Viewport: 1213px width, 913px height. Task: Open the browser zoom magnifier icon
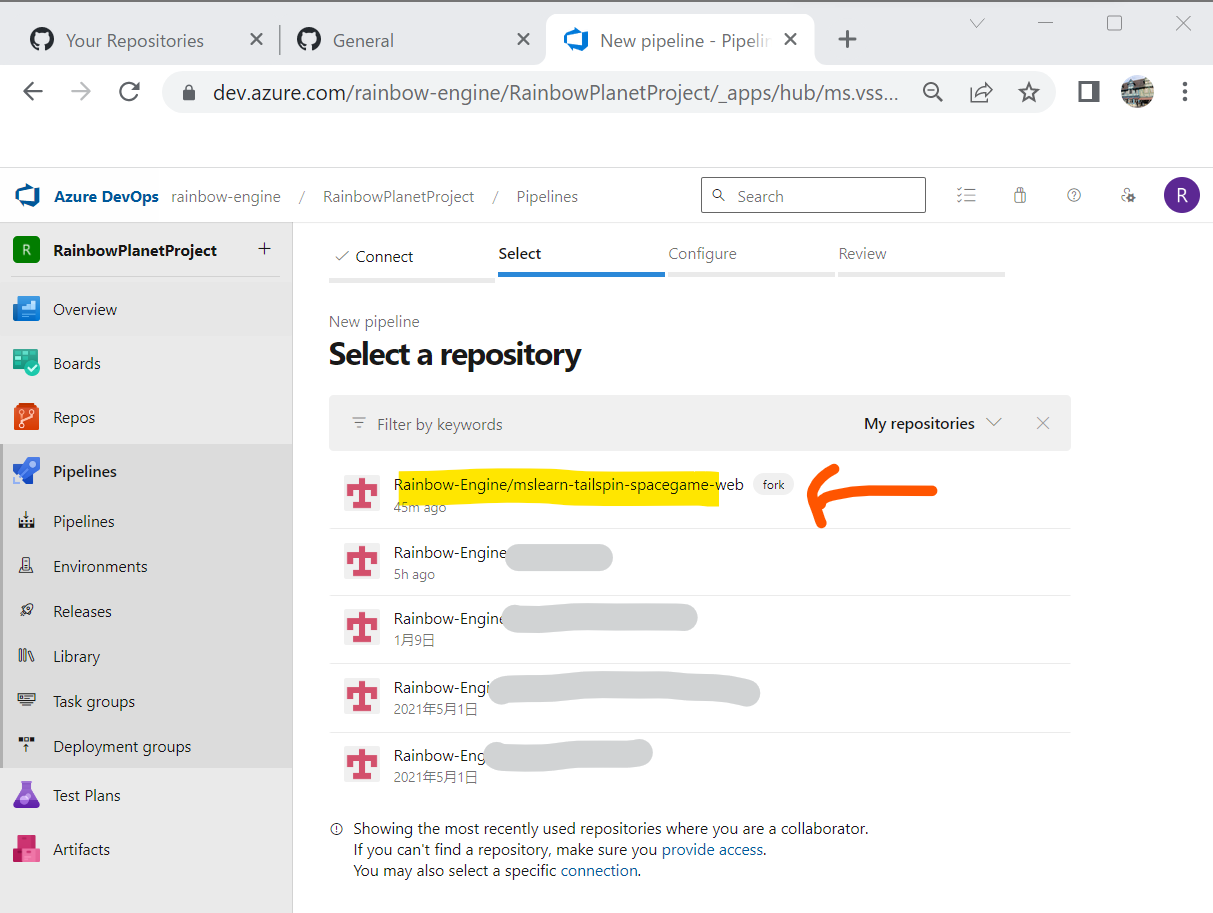point(933,92)
